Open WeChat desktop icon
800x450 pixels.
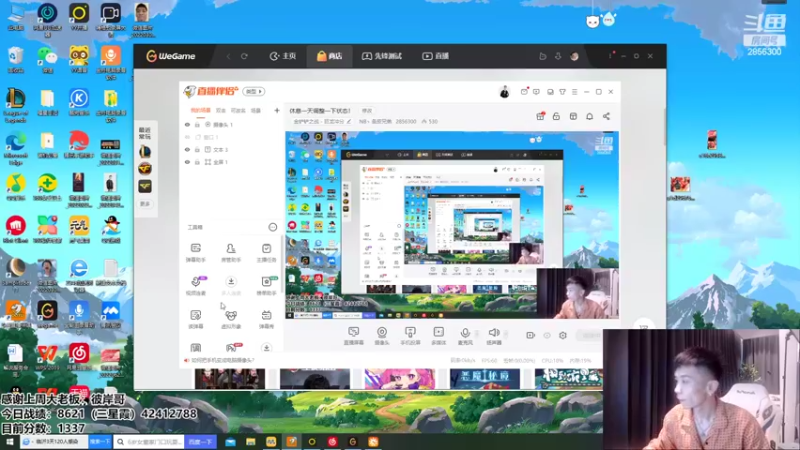tap(47, 60)
